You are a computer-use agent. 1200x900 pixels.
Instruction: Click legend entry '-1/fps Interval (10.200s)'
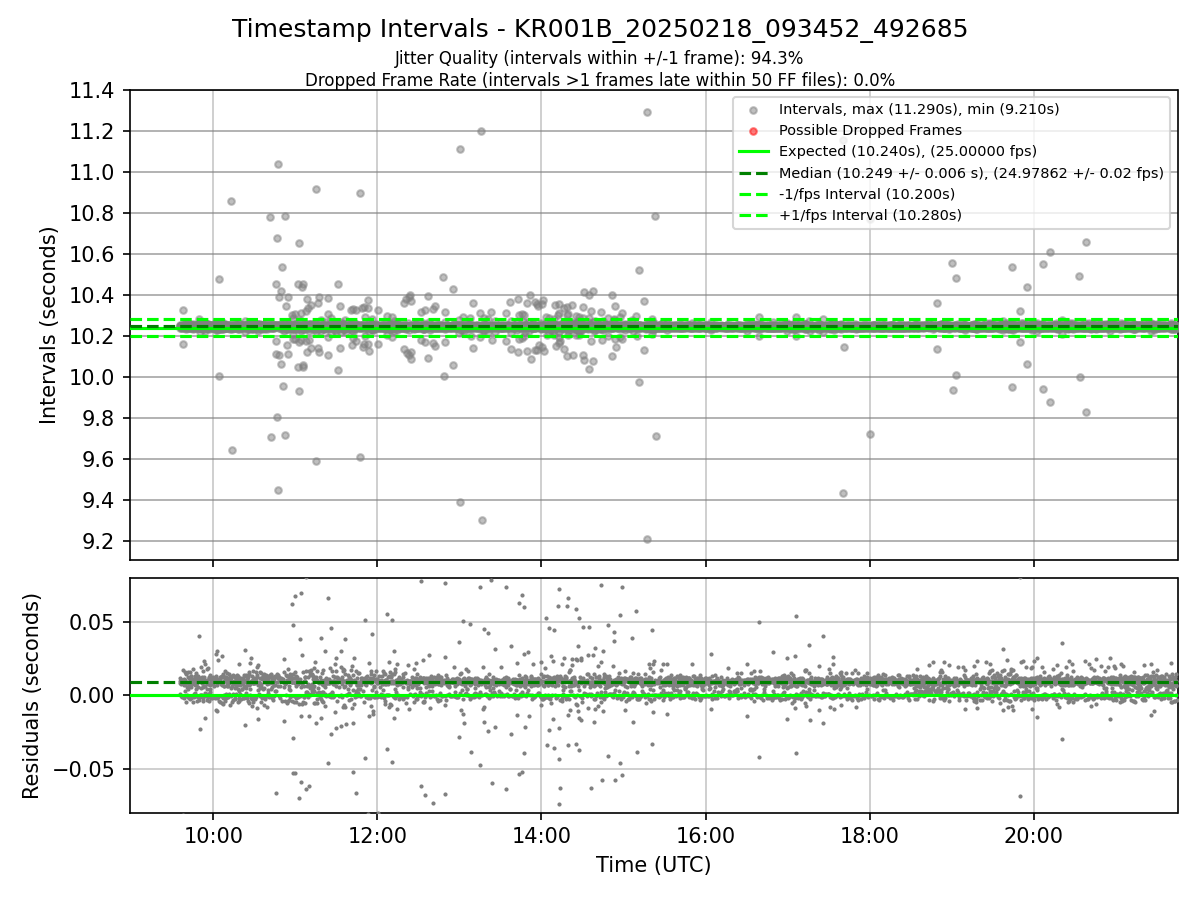[x=866, y=193]
